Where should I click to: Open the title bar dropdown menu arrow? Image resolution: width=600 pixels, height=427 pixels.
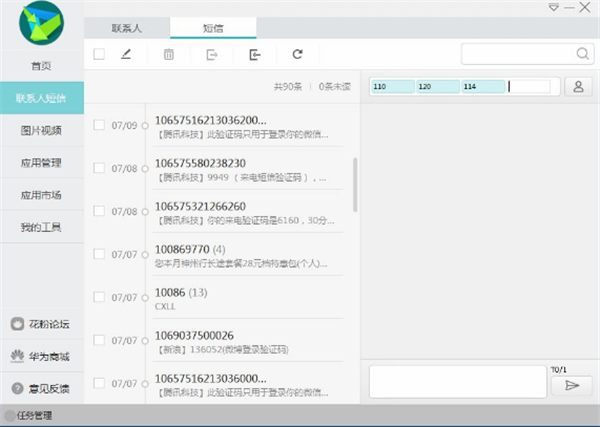[x=553, y=7]
